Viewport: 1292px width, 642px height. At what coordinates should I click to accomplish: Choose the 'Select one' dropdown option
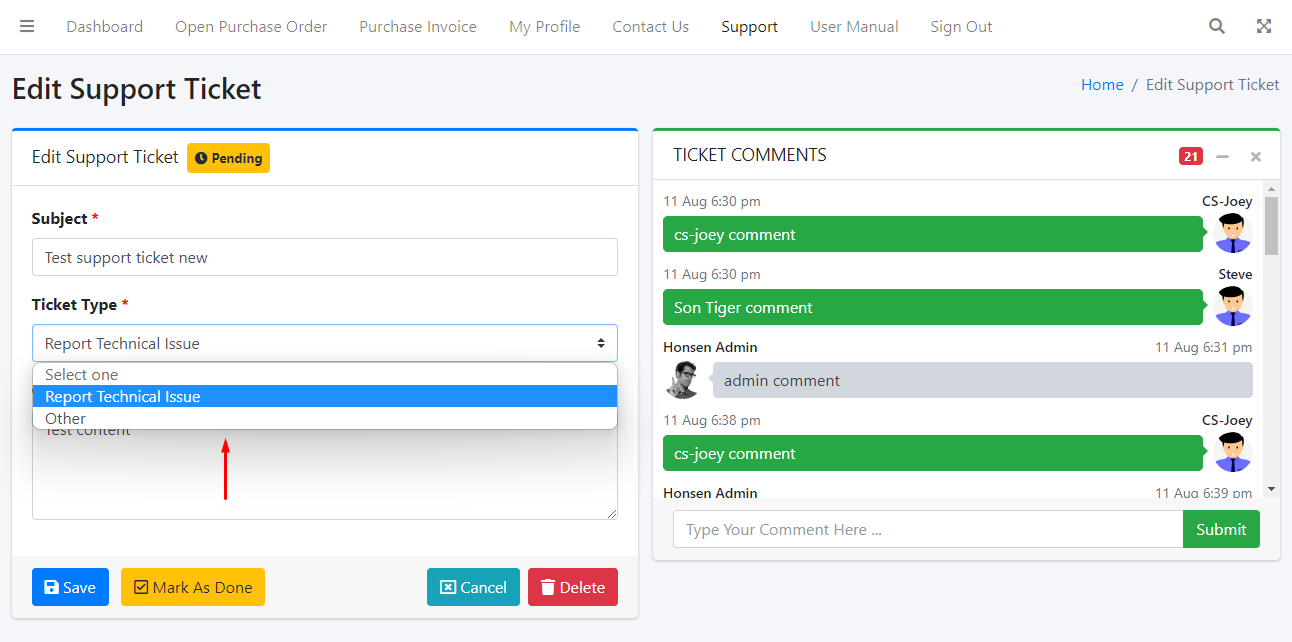tap(82, 375)
